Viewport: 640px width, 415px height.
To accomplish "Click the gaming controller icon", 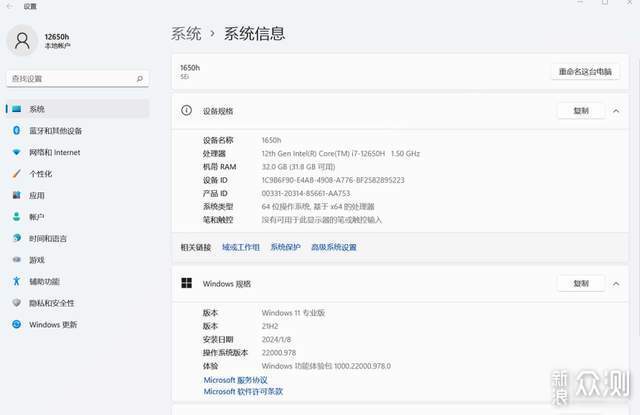I will pyautogui.click(x=16, y=260).
